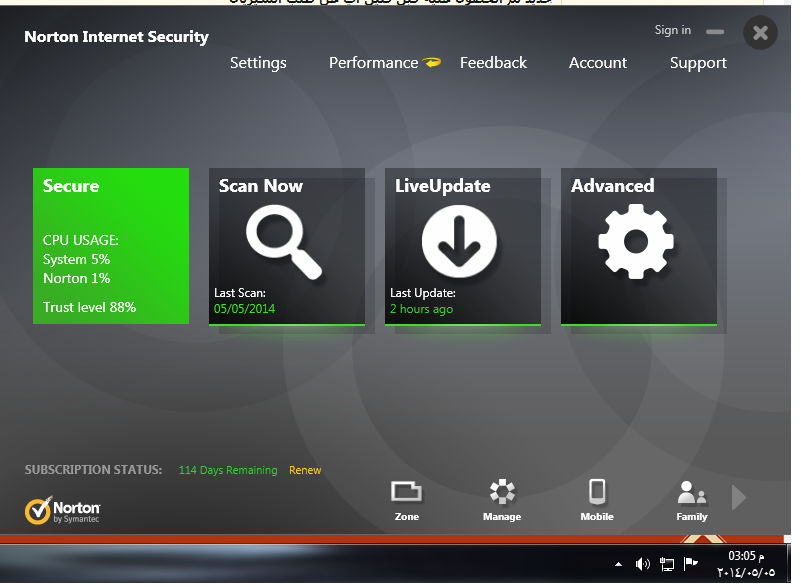This screenshot has height=587, width=801.
Task: Click the Norton by Symantec logo
Action: click(x=63, y=510)
